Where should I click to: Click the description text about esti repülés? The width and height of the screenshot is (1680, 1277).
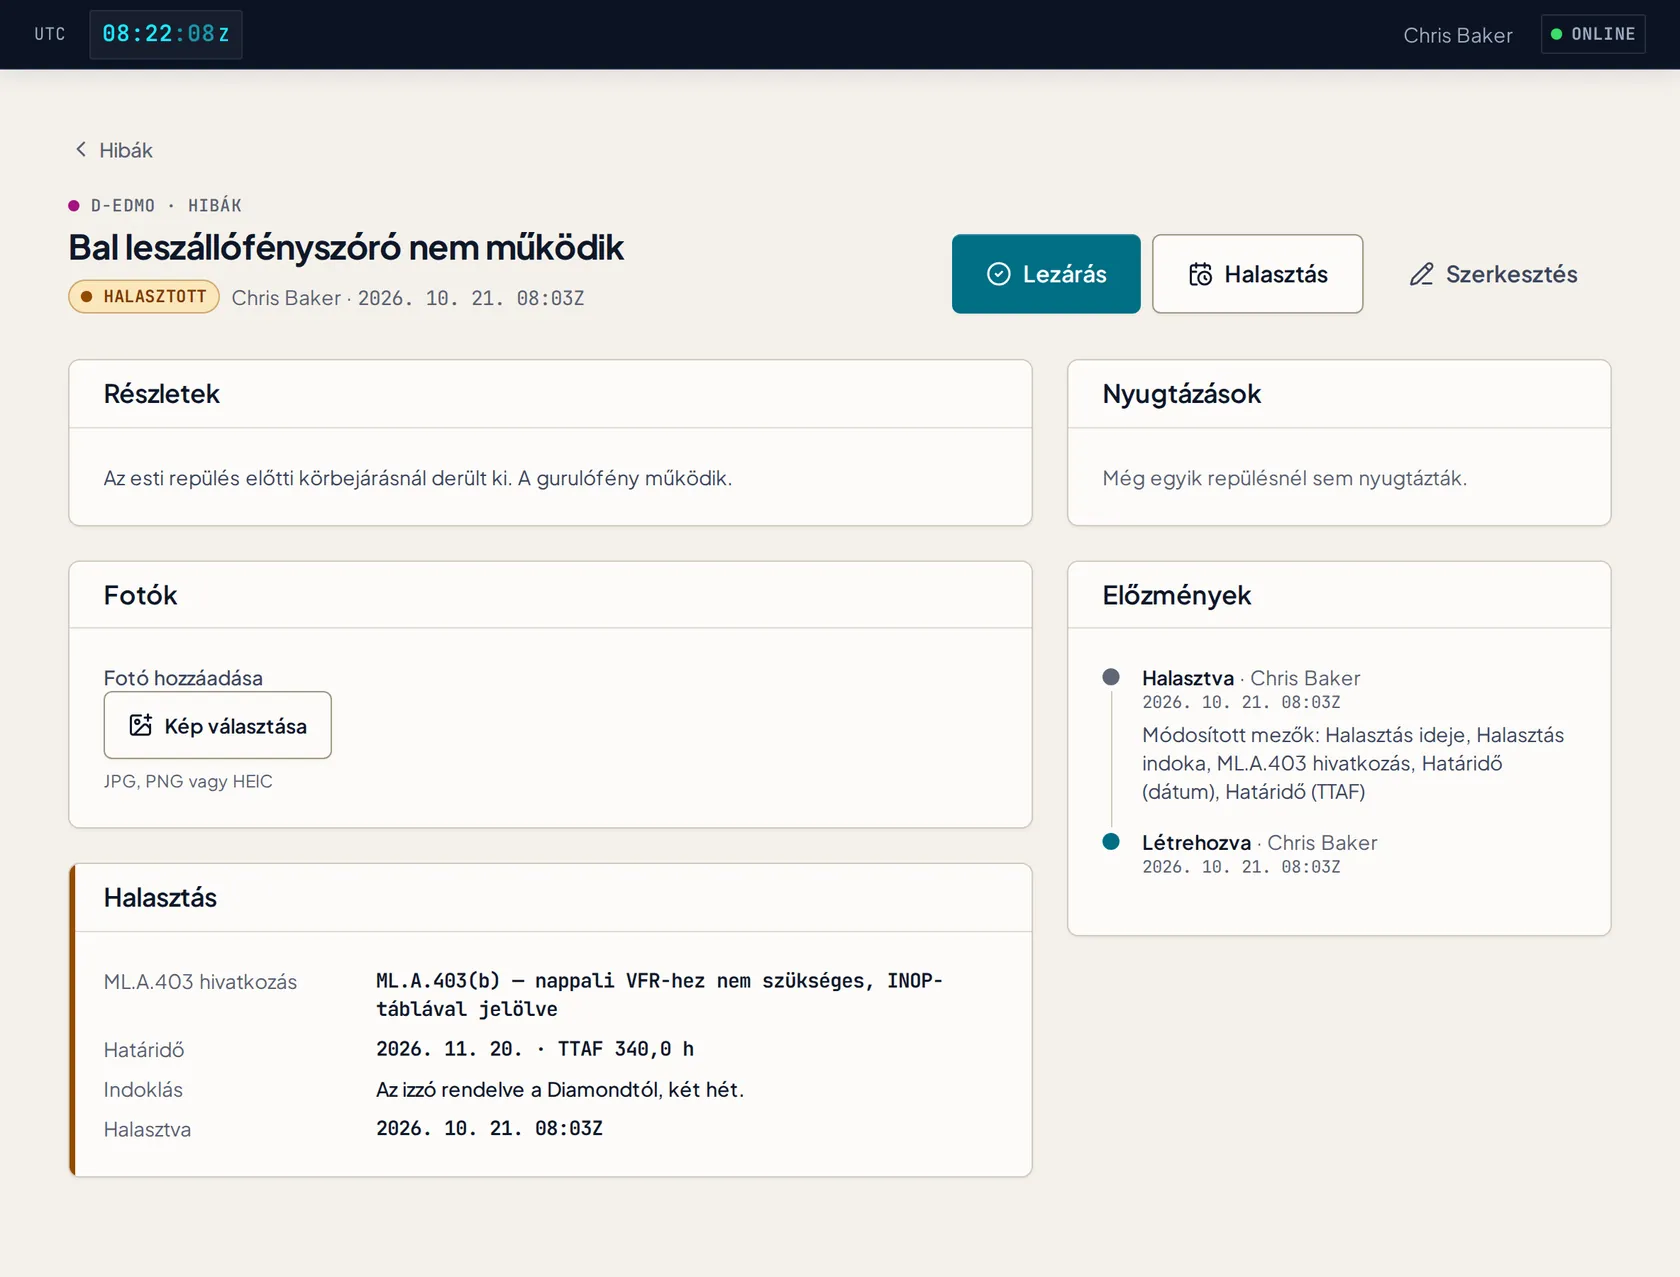[418, 478]
